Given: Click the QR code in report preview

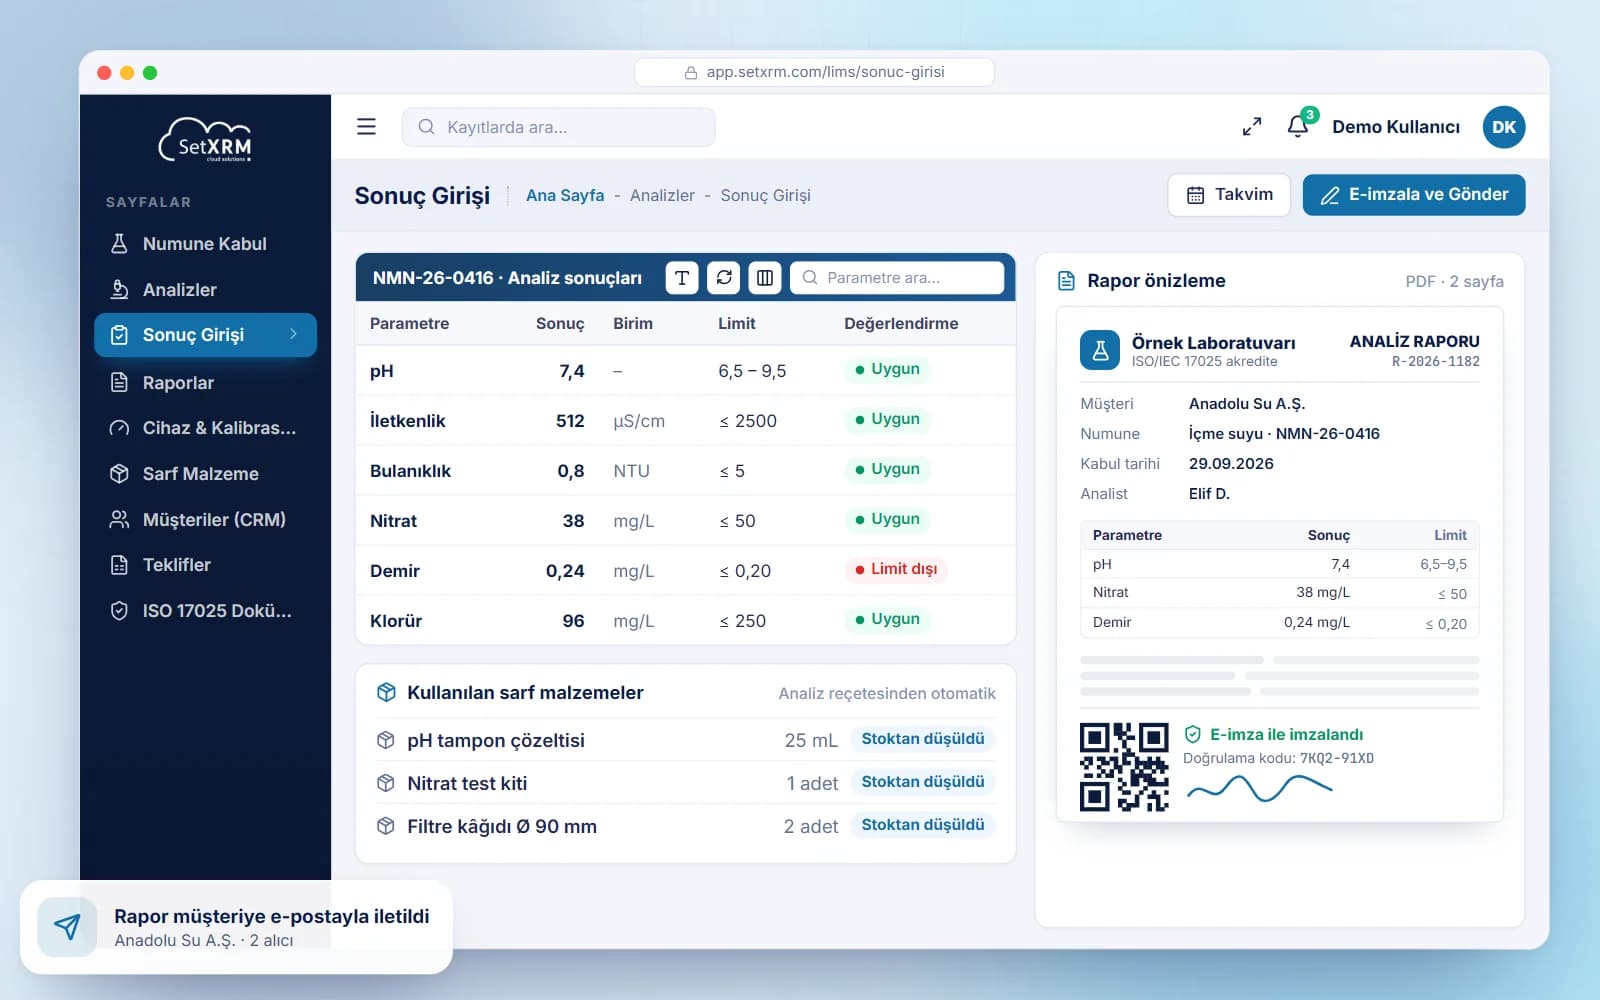Looking at the screenshot, I should click(1124, 767).
